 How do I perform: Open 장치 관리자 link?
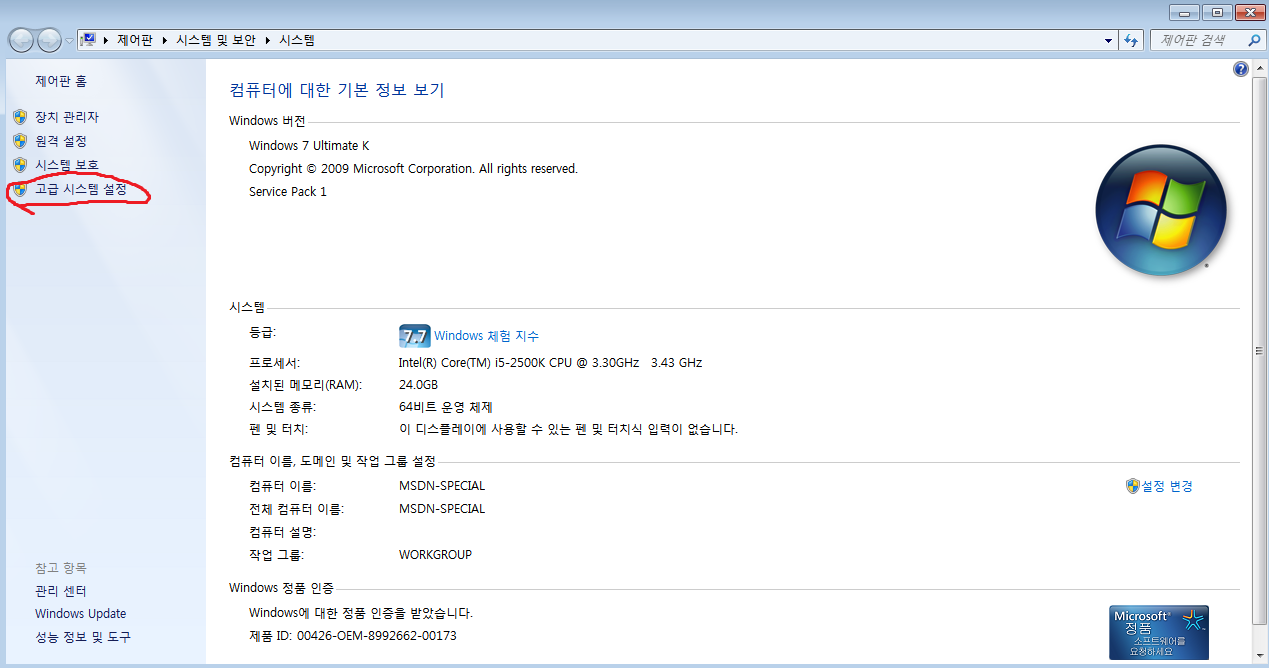click(x=67, y=117)
